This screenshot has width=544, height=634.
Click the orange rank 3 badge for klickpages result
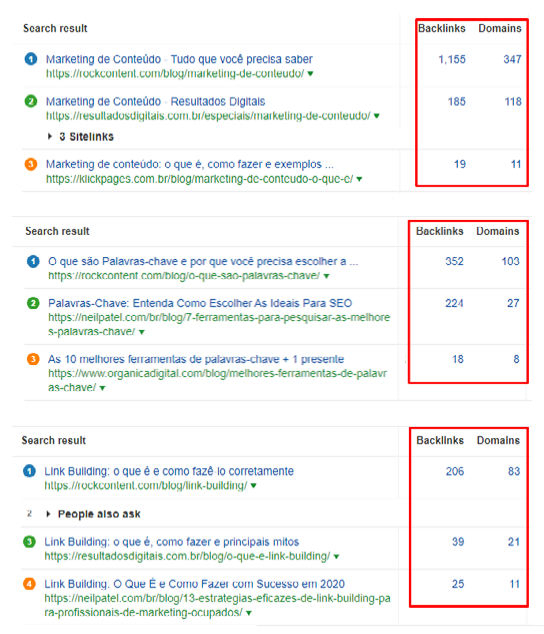pos(31,164)
